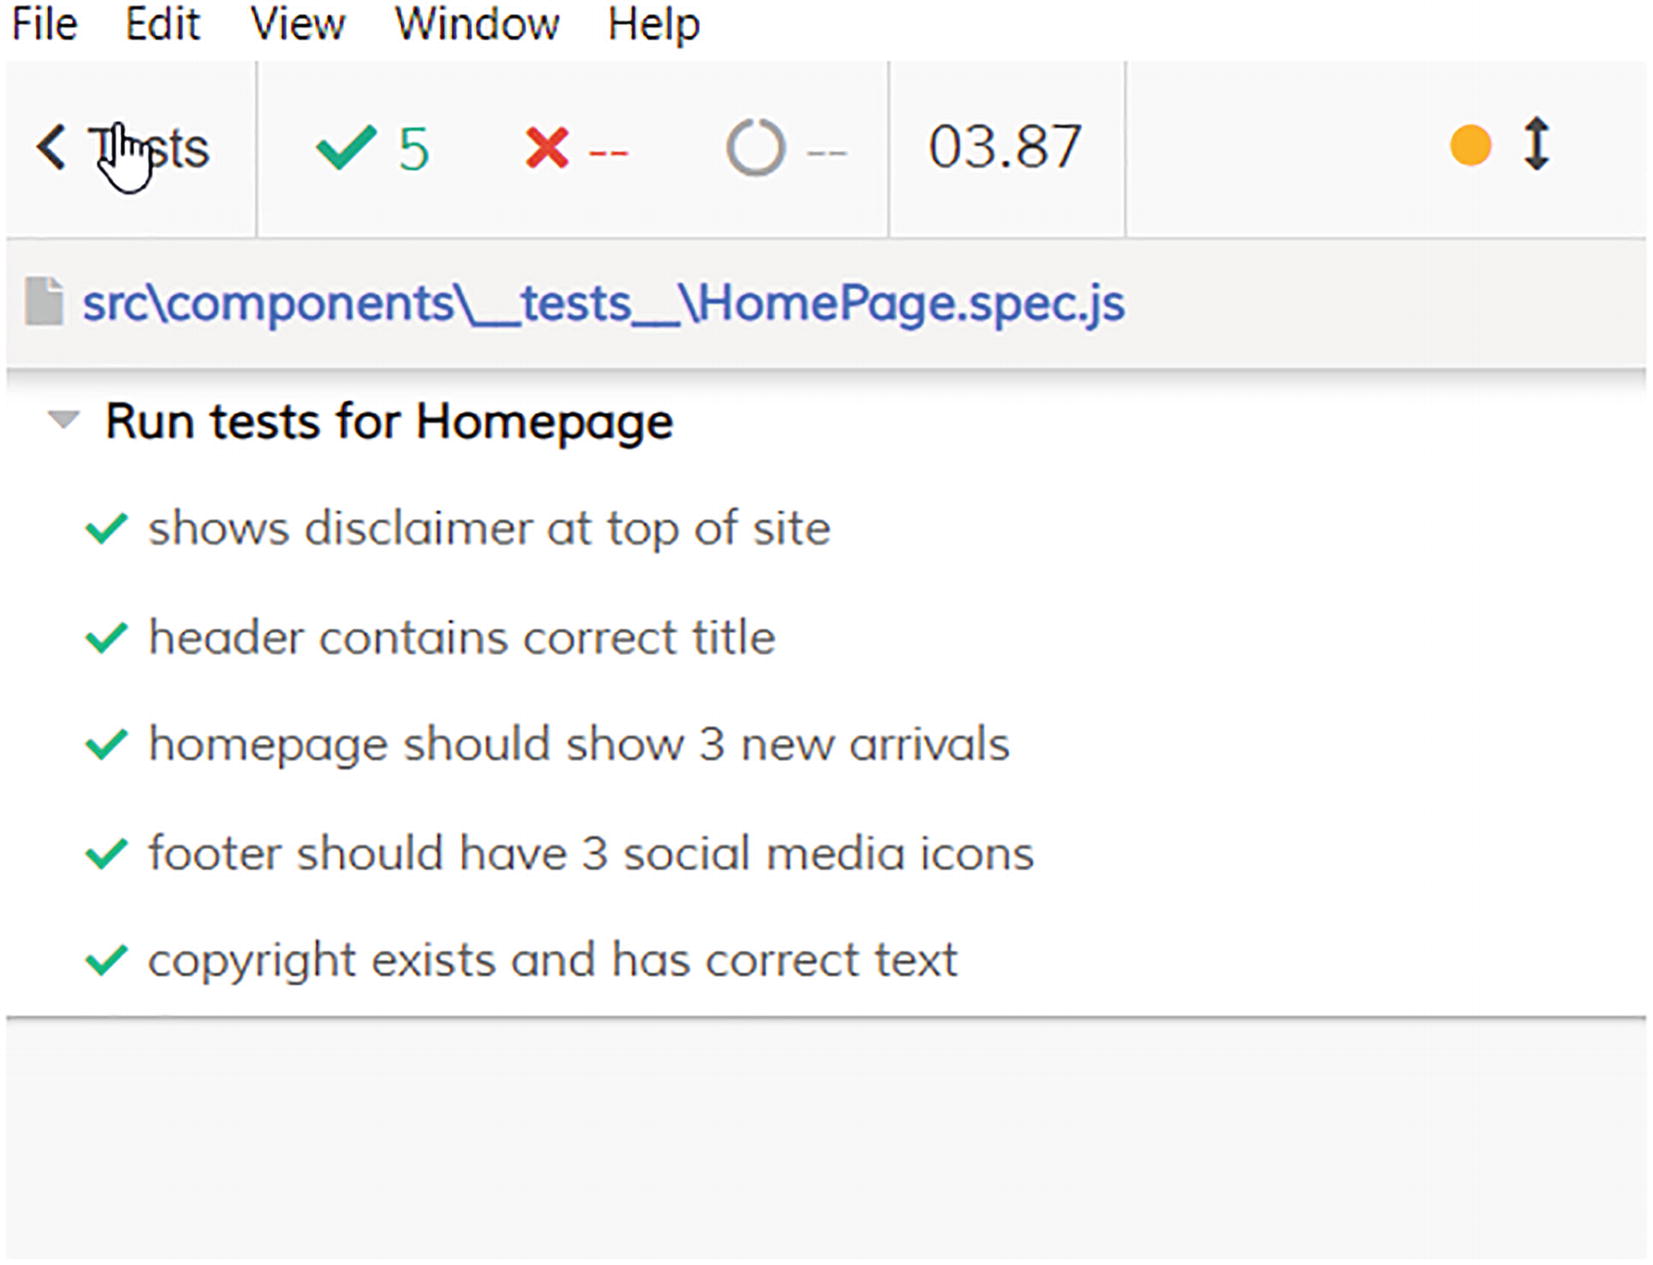Click the 03.87 test duration display

pyautogui.click(x=1004, y=147)
